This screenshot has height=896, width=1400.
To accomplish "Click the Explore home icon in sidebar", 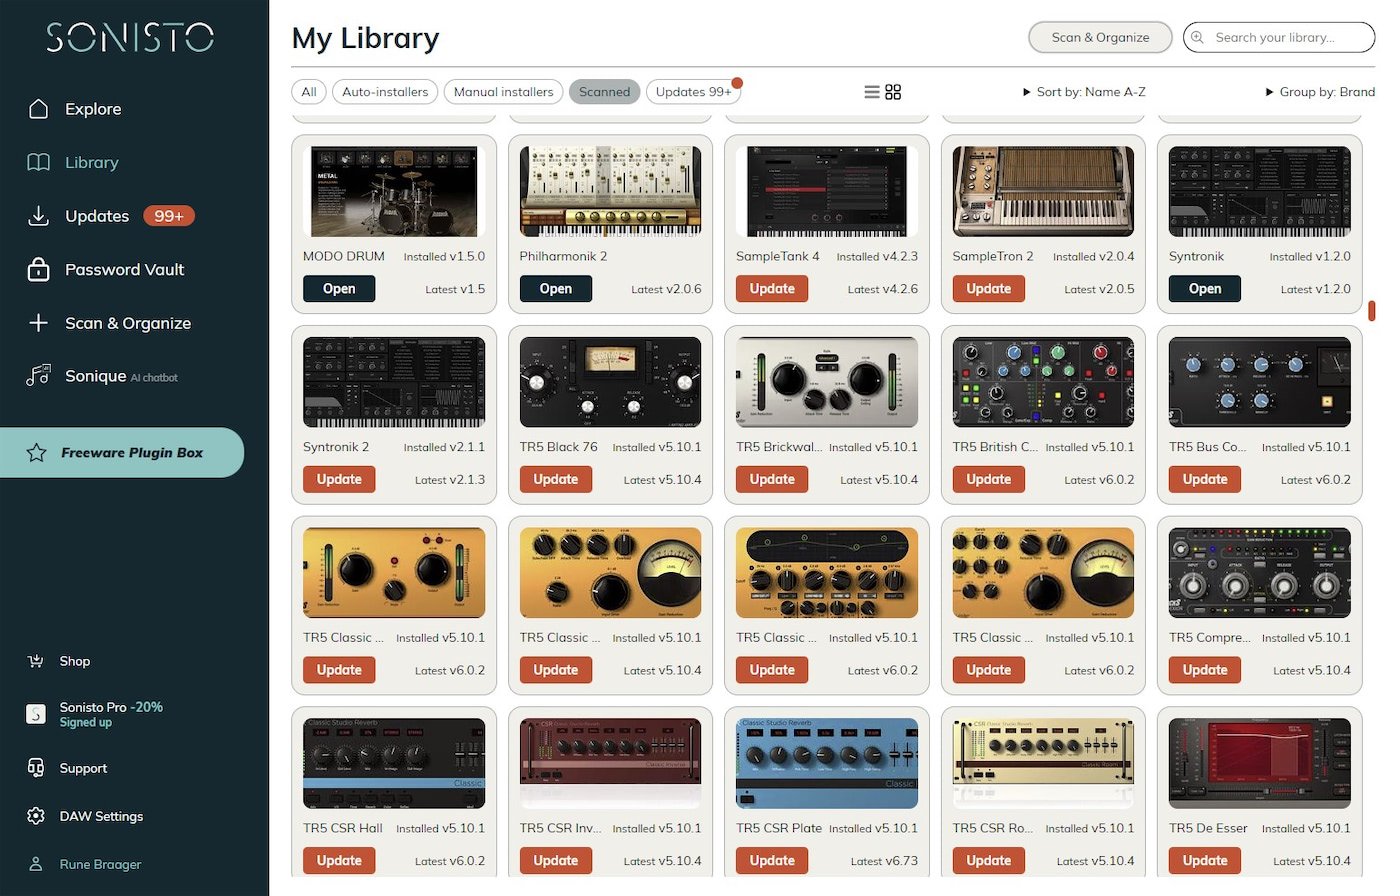I will pyautogui.click(x=38, y=109).
